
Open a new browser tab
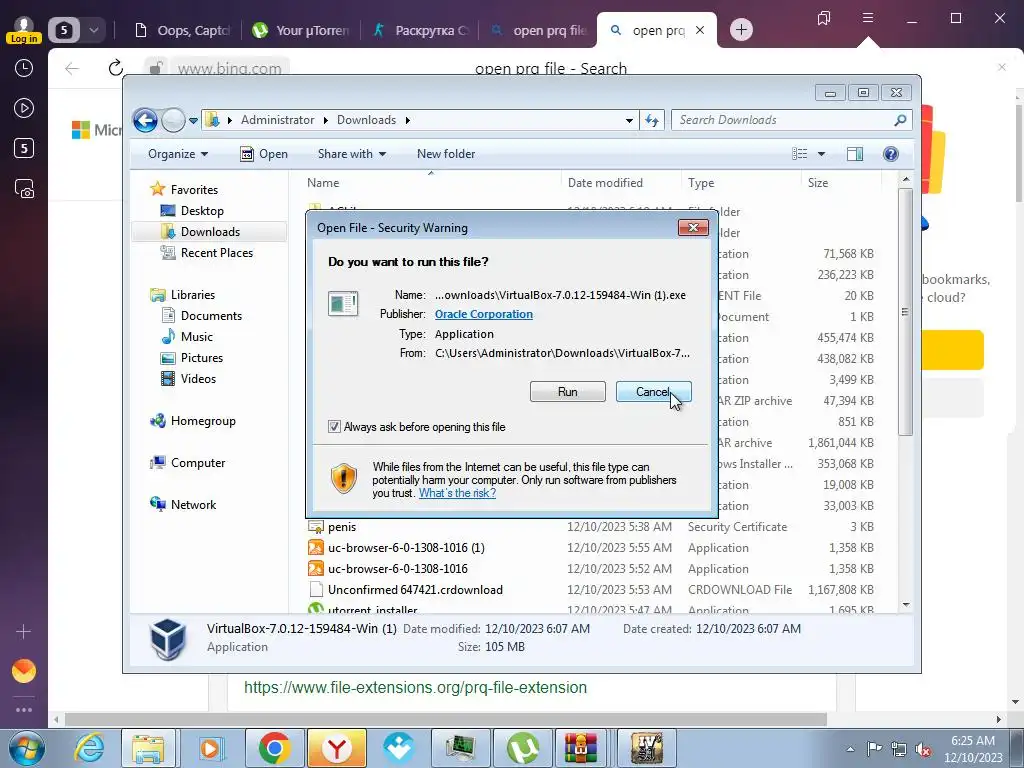click(x=741, y=30)
